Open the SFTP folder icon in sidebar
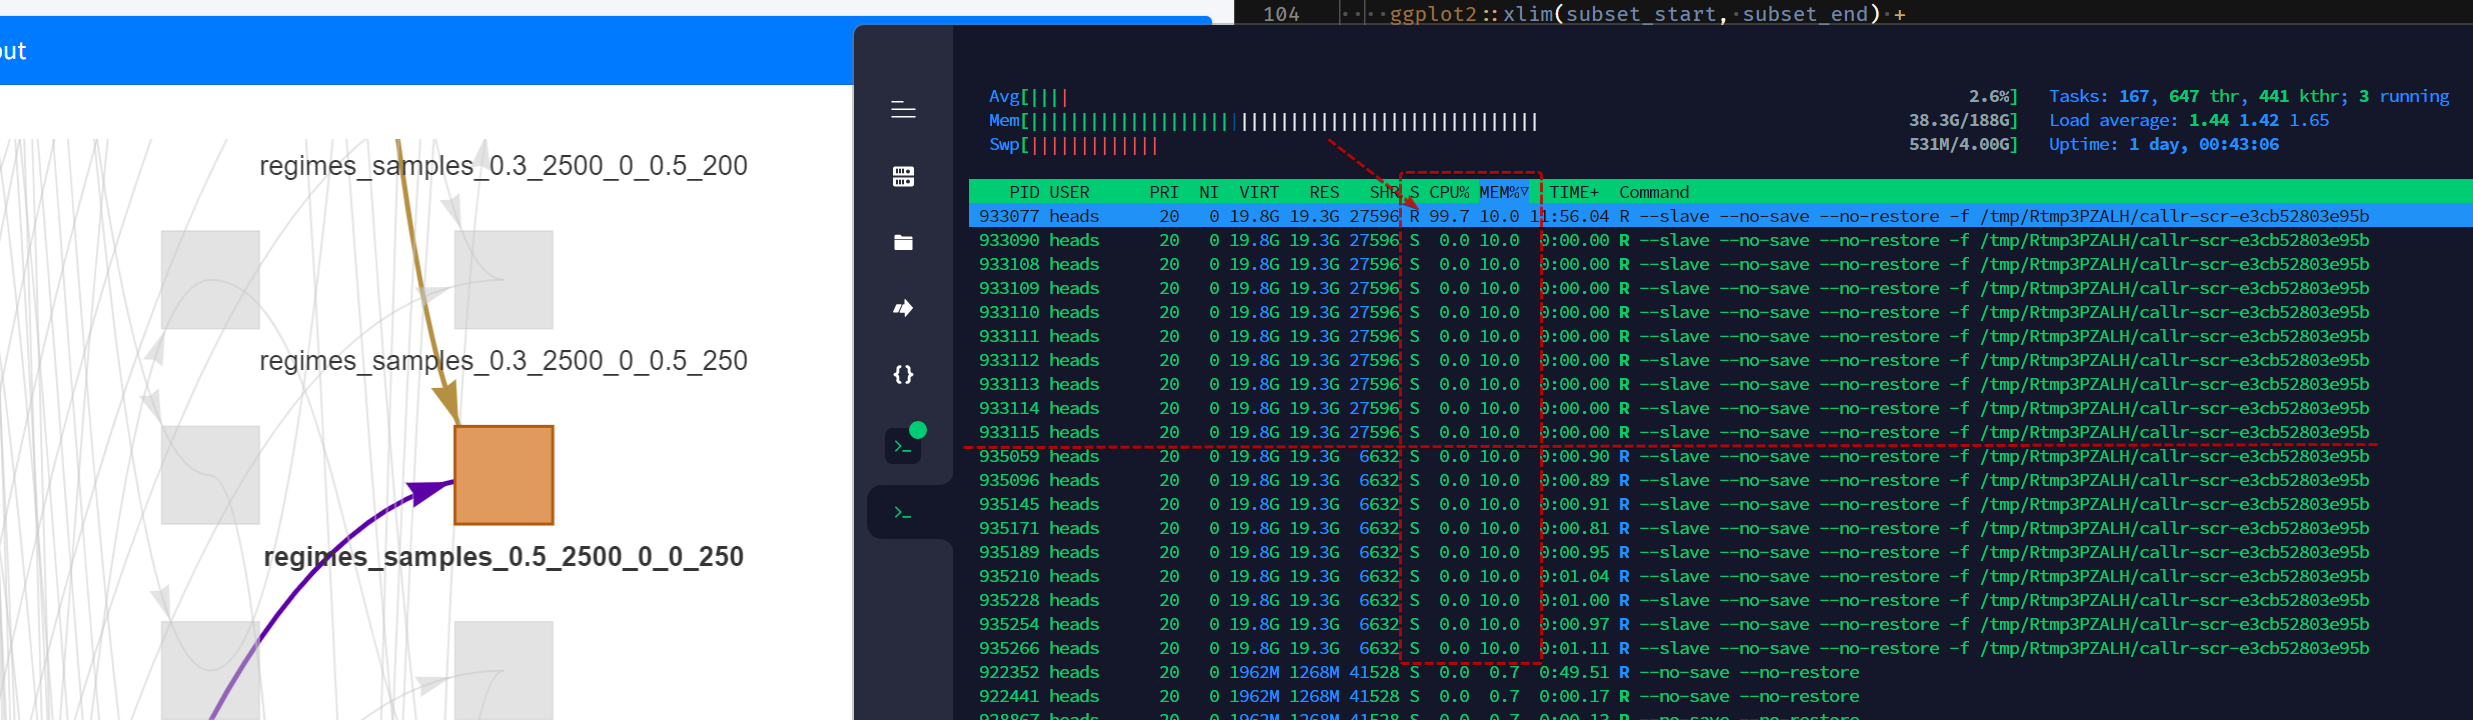Viewport: 2473px width, 720px height. point(903,243)
